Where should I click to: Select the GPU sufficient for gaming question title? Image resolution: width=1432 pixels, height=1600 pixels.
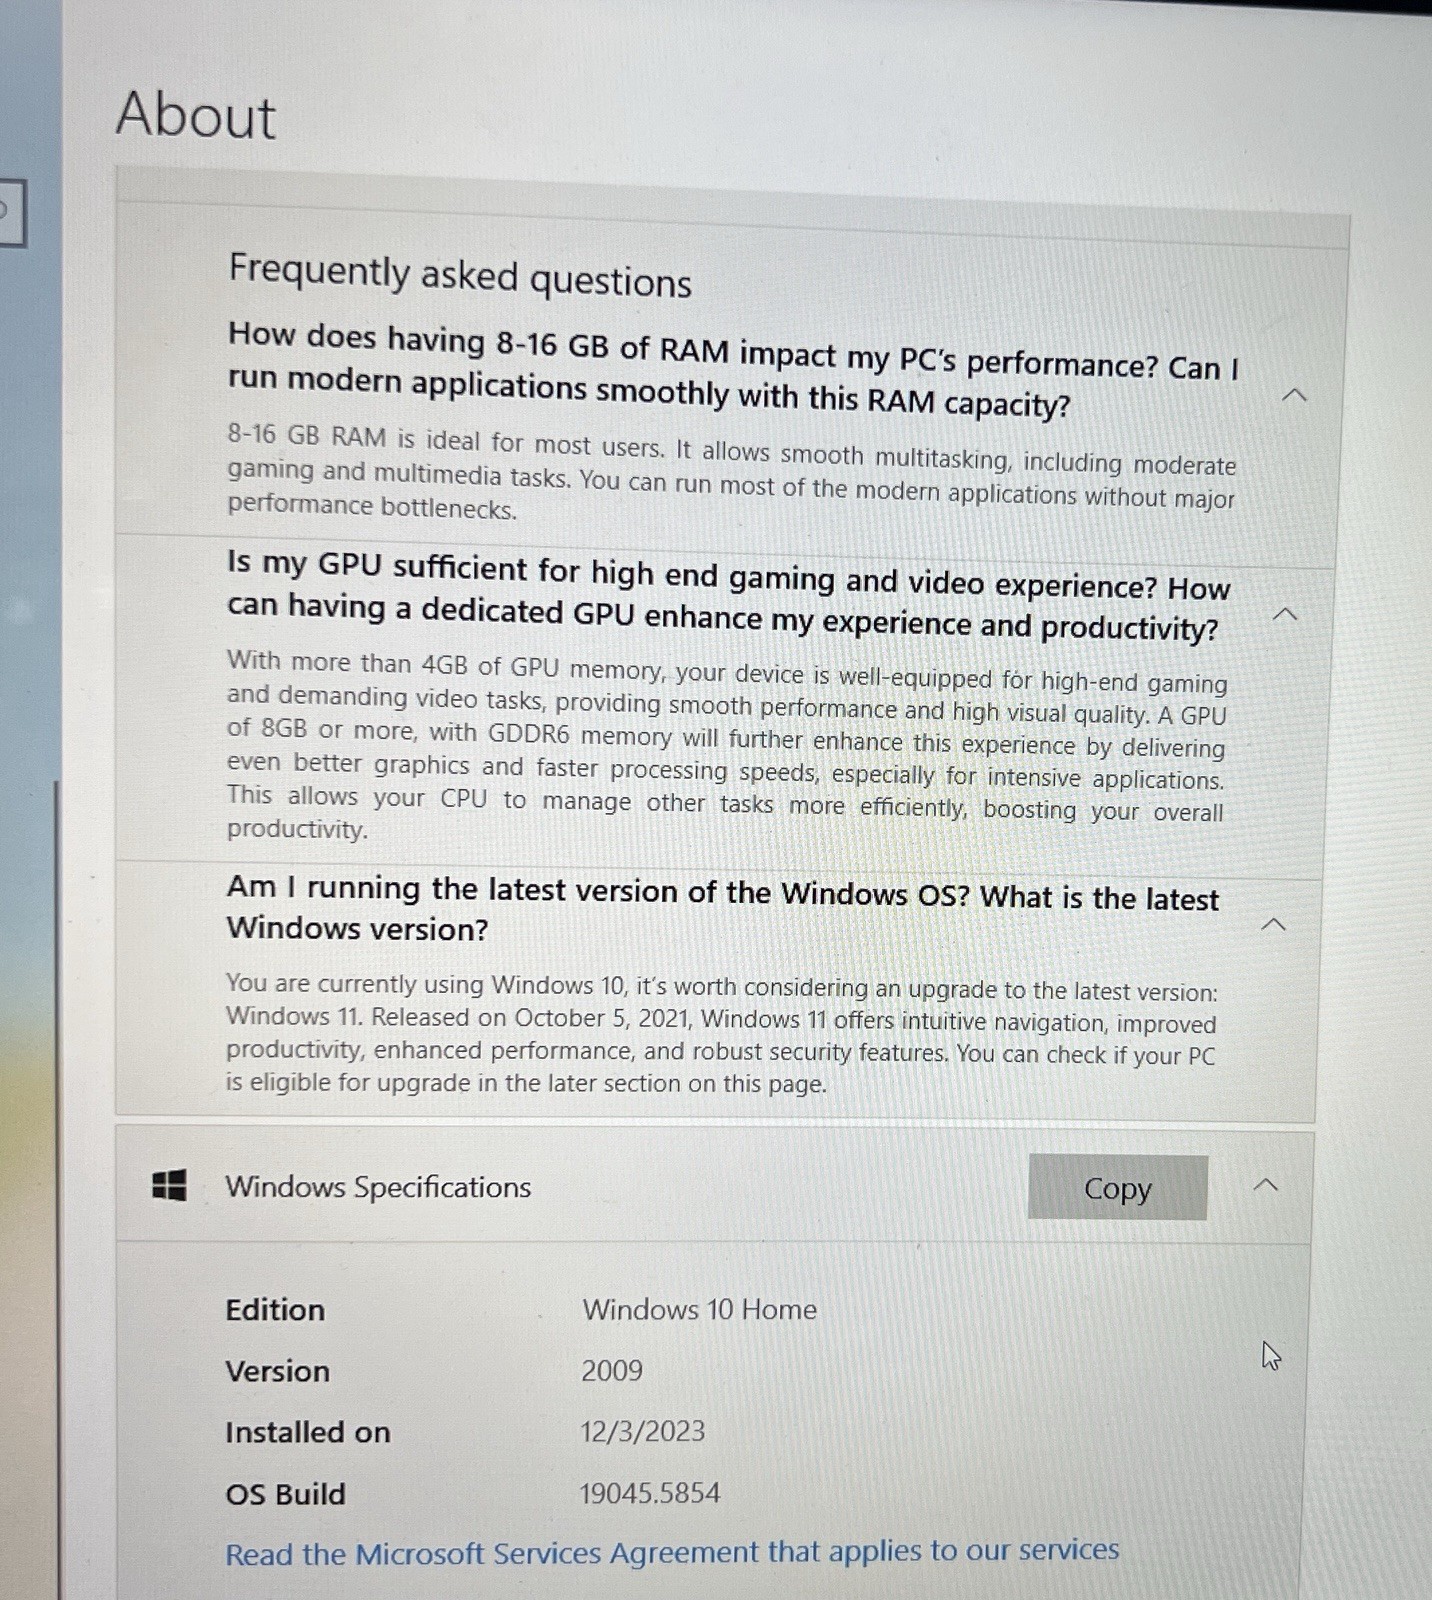[x=728, y=596]
